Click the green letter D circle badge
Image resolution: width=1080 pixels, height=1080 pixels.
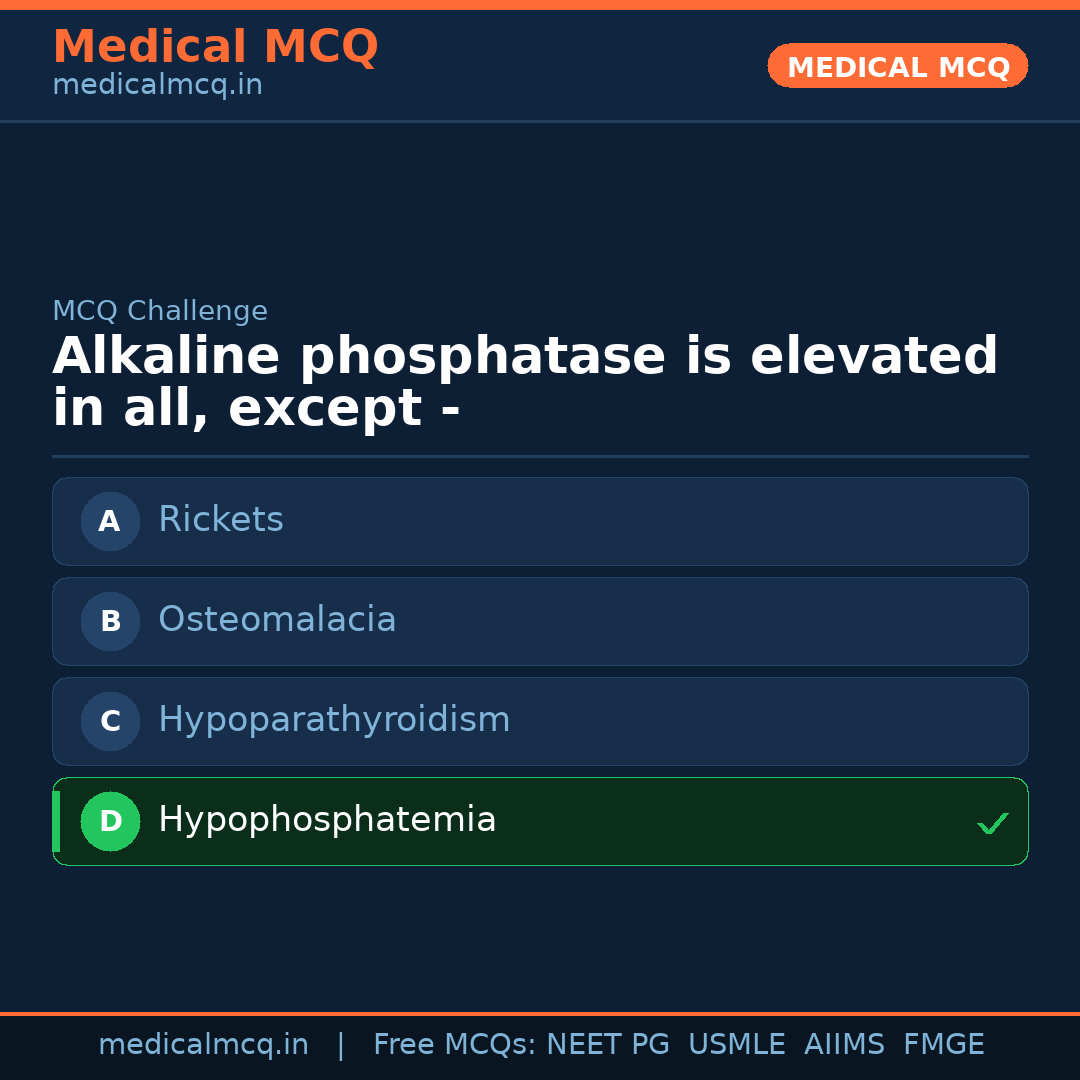tap(110, 821)
